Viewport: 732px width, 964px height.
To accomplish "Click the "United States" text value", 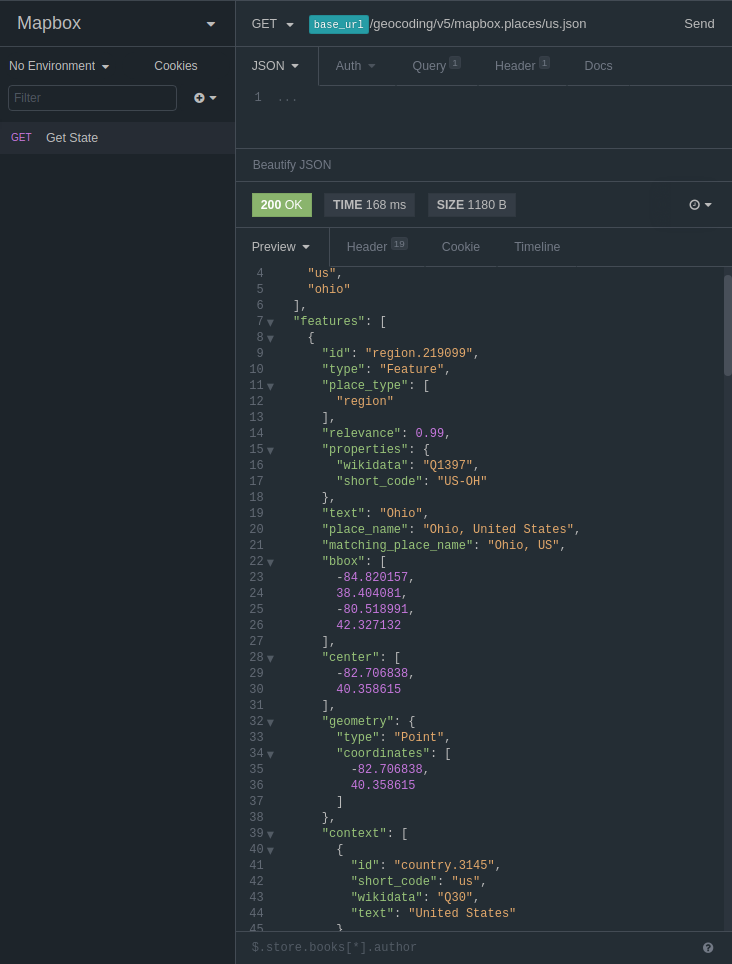I will point(462,913).
